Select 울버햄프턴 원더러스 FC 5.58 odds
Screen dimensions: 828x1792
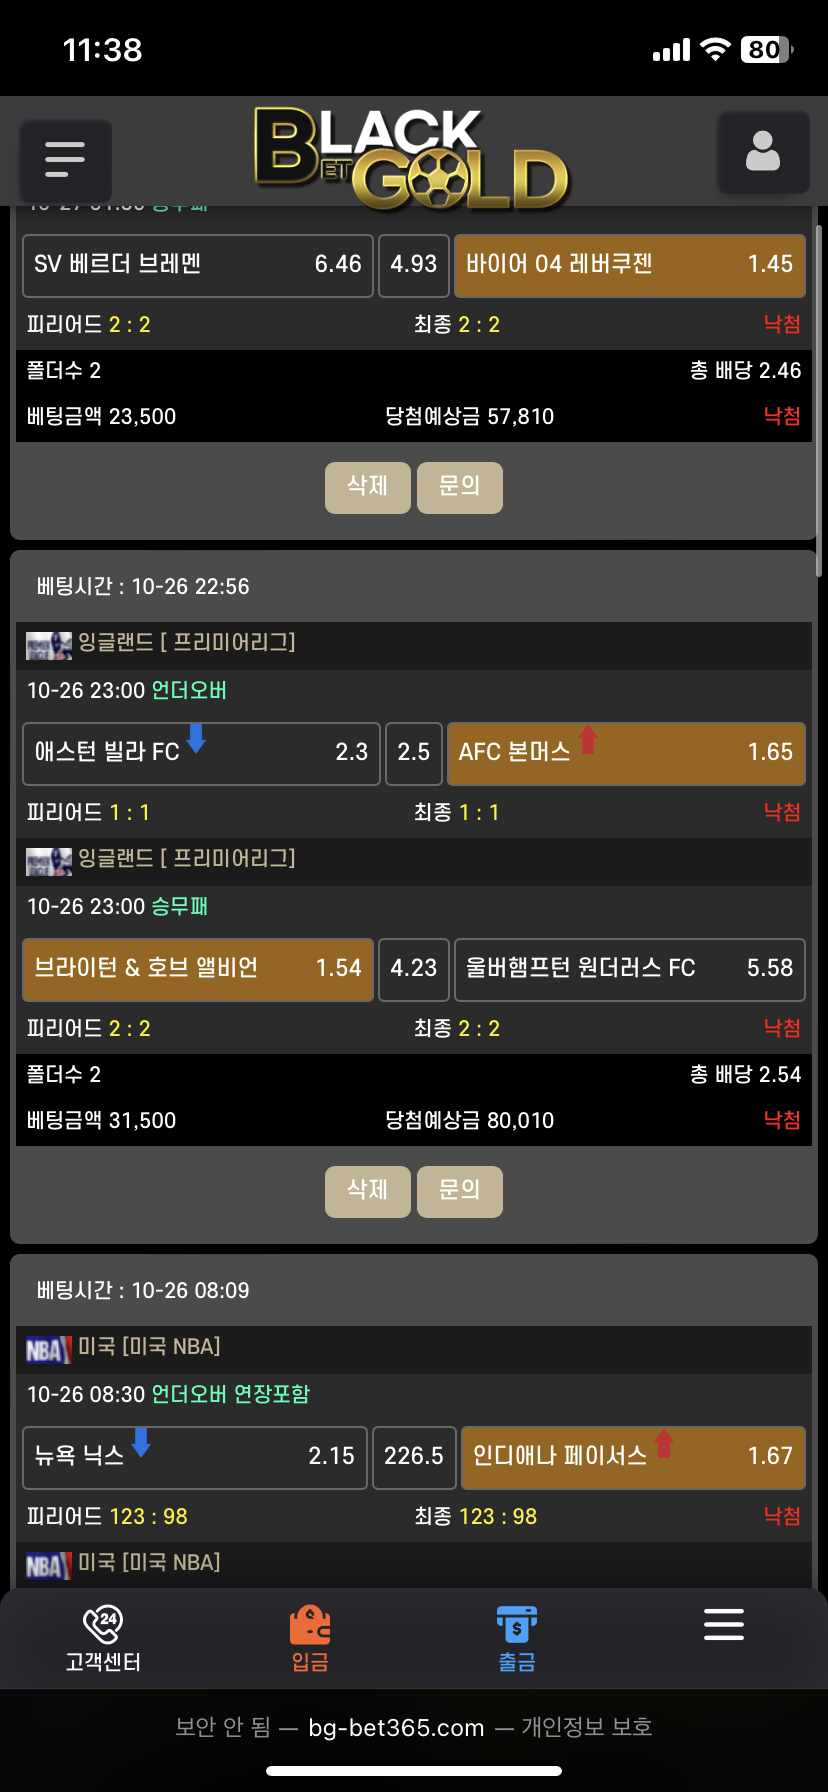point(629,970)
